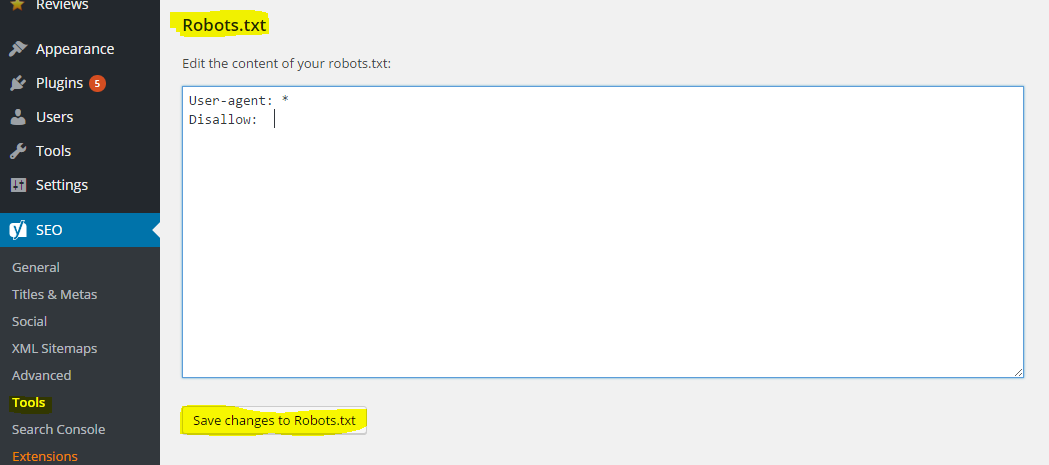Open the SEO Extensions link
Screen dimensions: 1049x465
pyautogui.click(x=44, y=456)
